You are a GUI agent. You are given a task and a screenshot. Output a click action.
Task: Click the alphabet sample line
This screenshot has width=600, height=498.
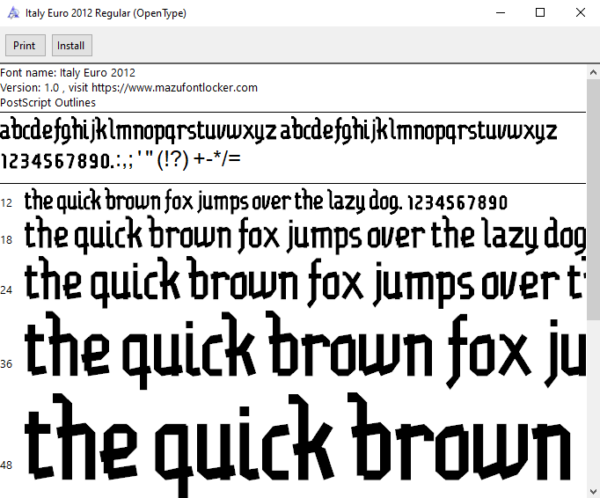278,131
